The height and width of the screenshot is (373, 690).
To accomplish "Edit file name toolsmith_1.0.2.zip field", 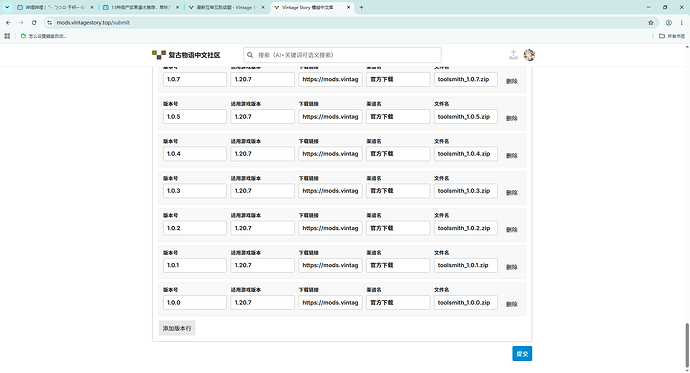I will [x=466, y=228].
